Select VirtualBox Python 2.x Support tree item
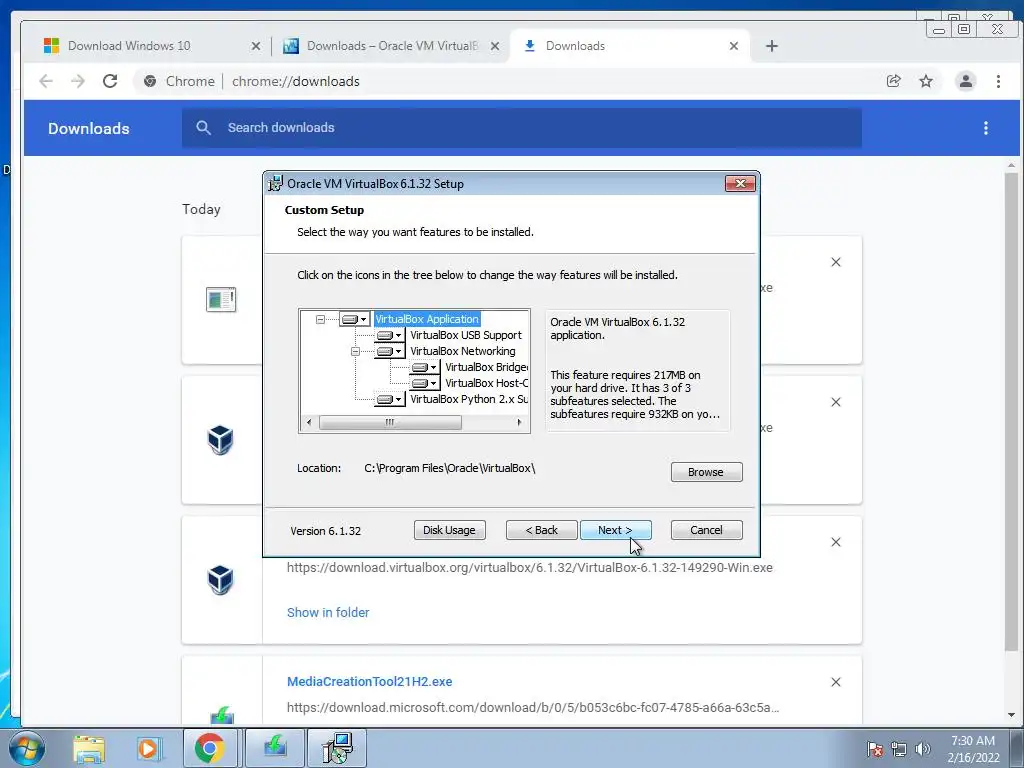 [469, 399]
